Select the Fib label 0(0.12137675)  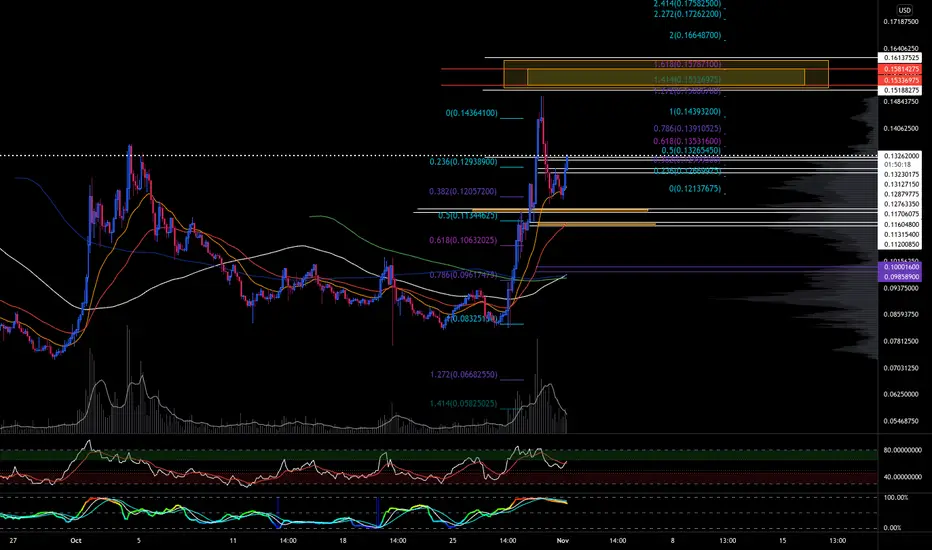click(x=695, y=188)
